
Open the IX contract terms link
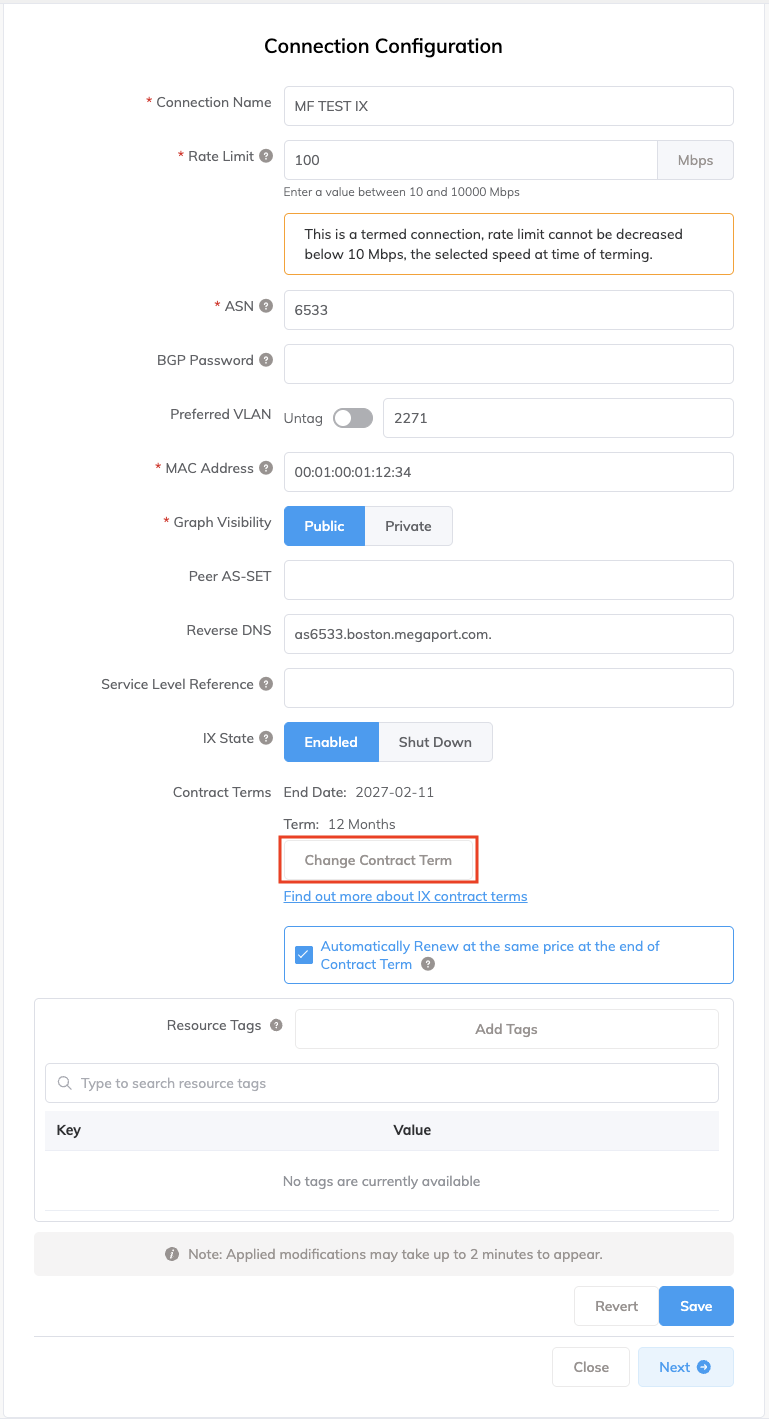[405, 896]
